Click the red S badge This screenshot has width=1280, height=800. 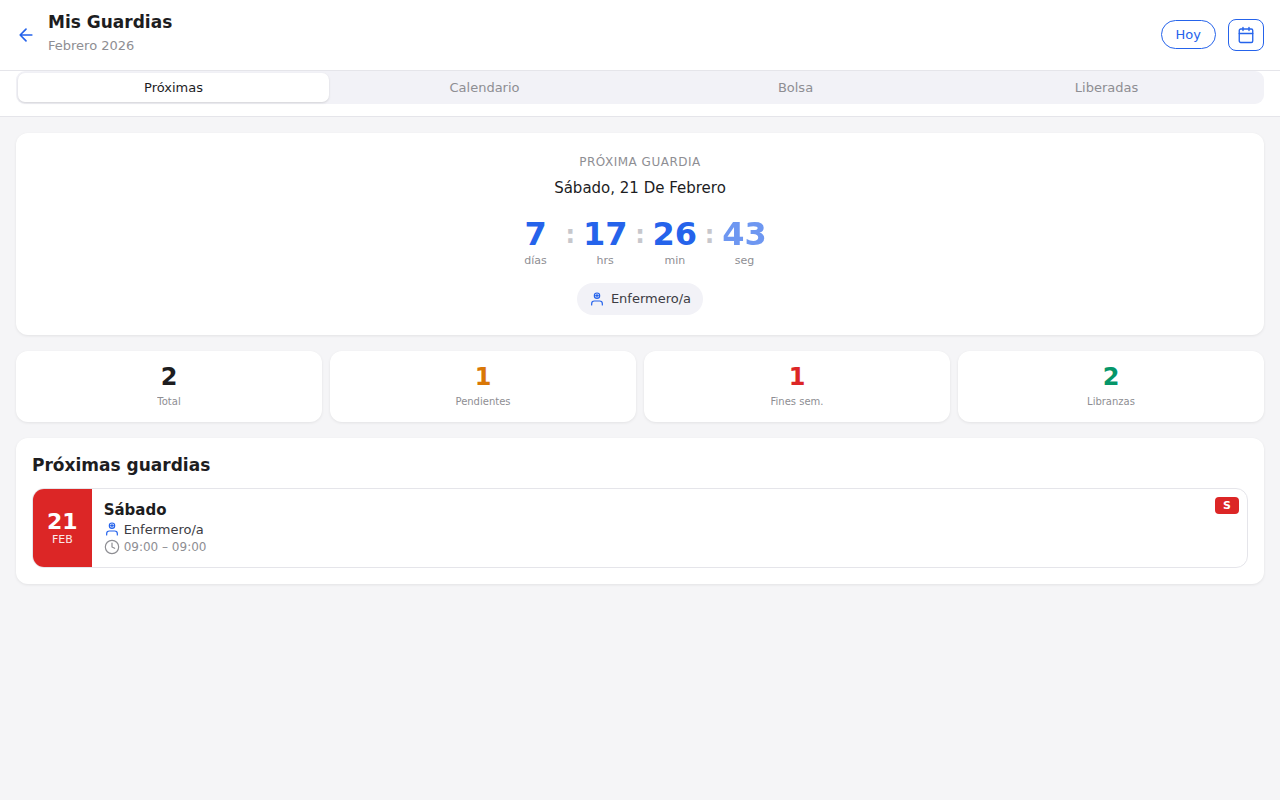(x=1226, y=505)
